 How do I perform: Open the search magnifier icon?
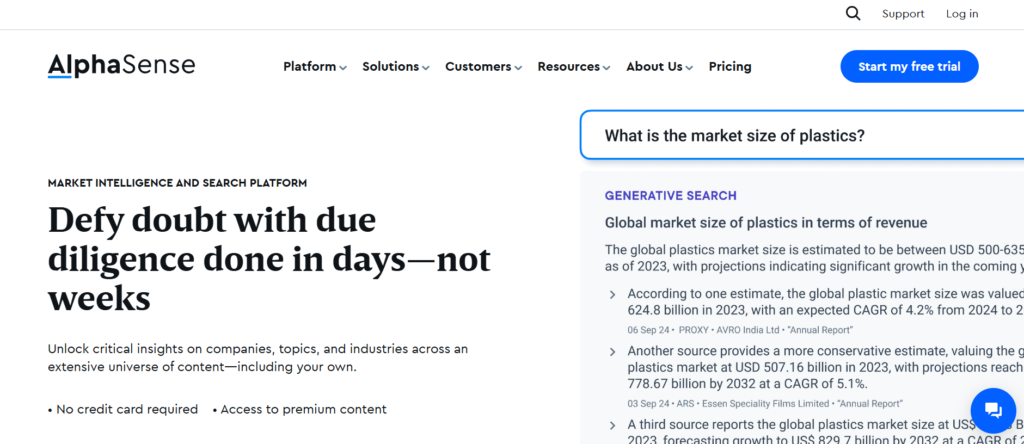[x=853, y=14]
